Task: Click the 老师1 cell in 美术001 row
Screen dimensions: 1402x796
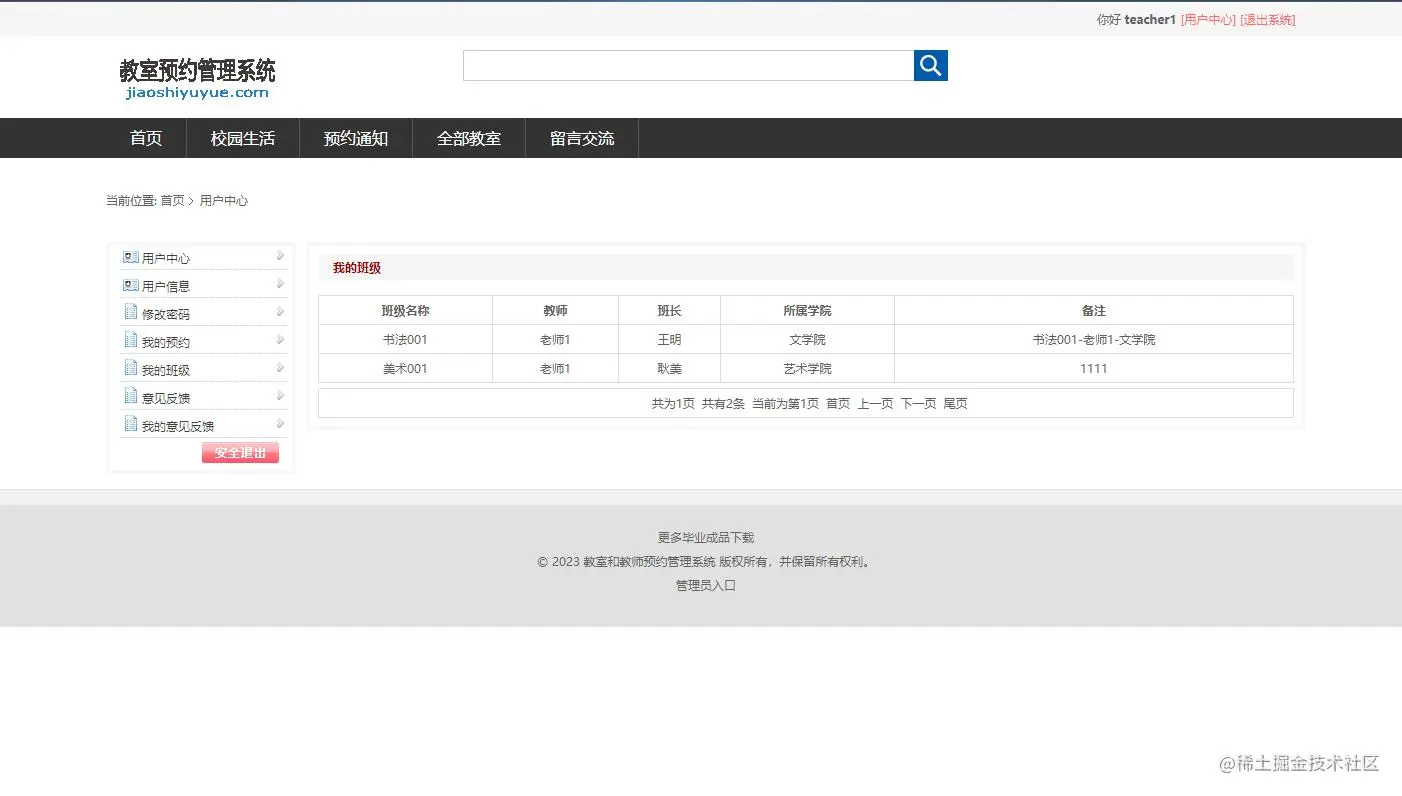Action: pyautogui.click(x=555, y=368)
